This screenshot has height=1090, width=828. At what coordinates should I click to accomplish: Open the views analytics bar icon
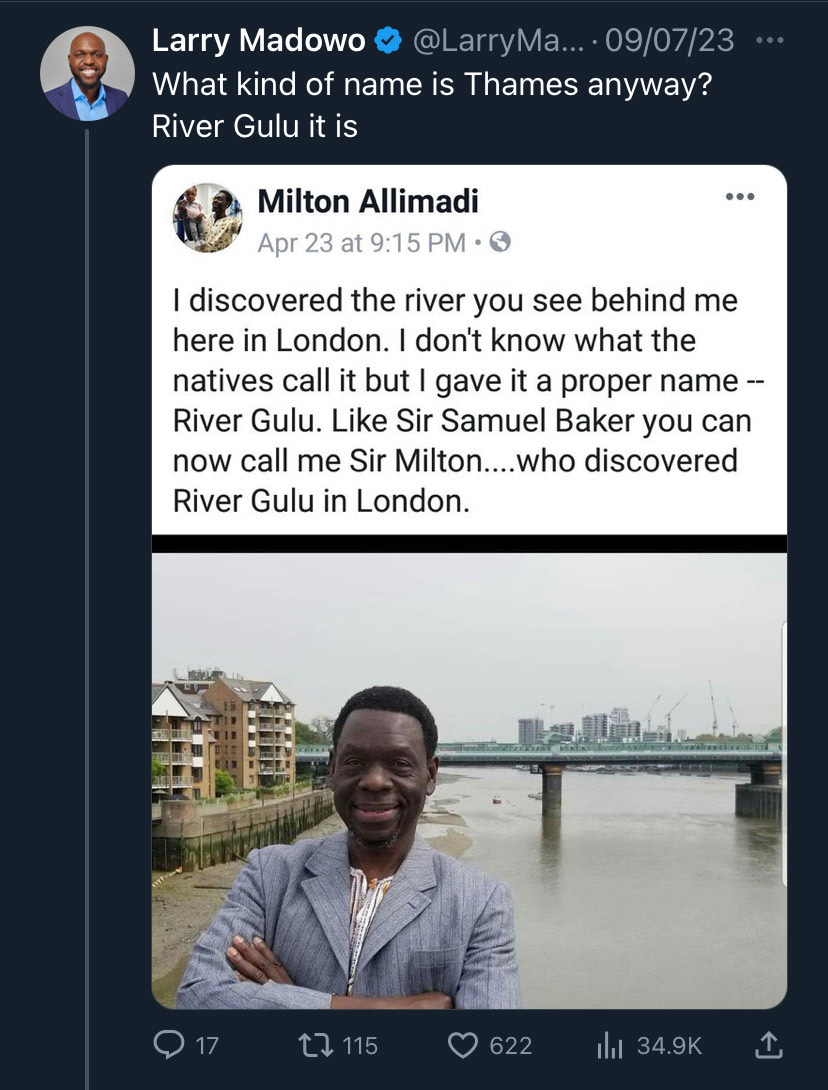tap(609, 1045)
